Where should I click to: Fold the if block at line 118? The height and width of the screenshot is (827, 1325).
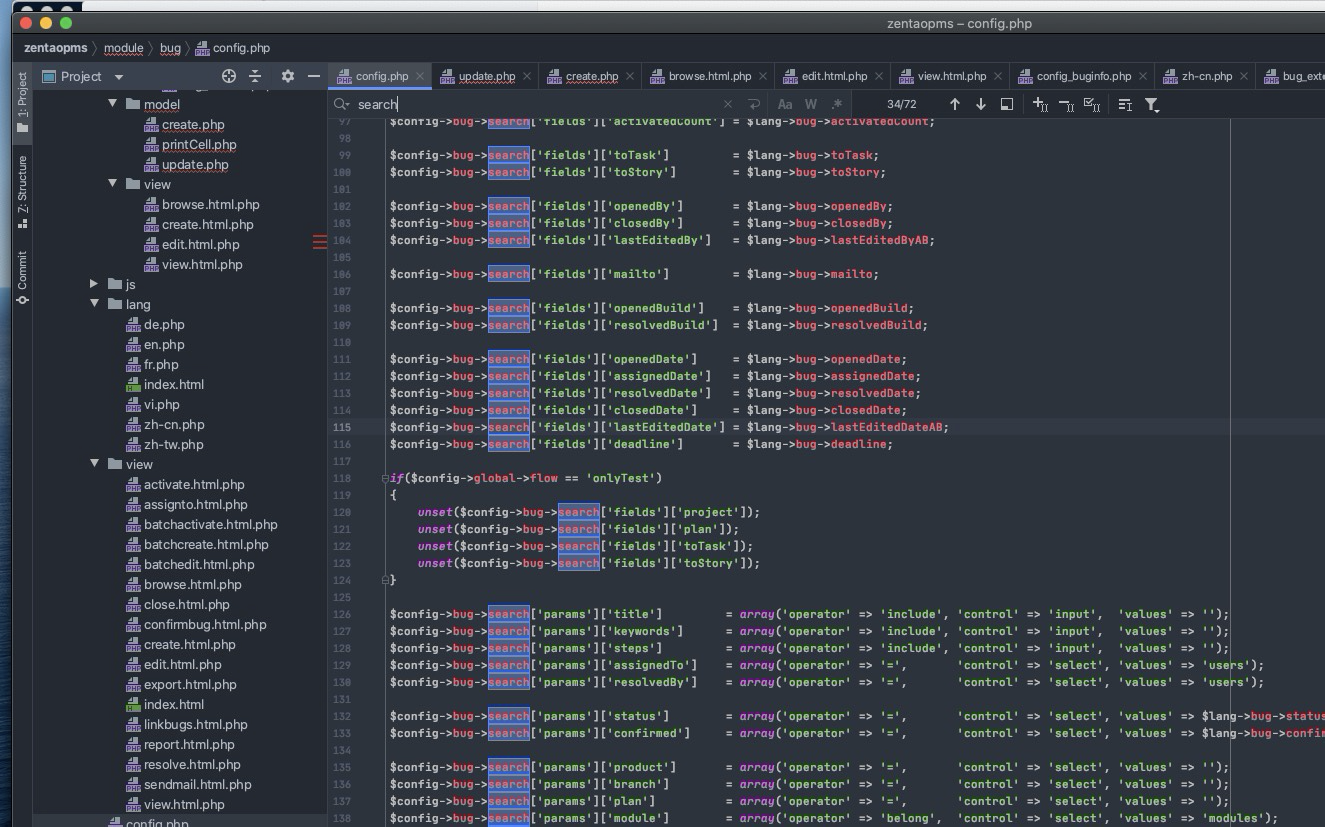385,478
